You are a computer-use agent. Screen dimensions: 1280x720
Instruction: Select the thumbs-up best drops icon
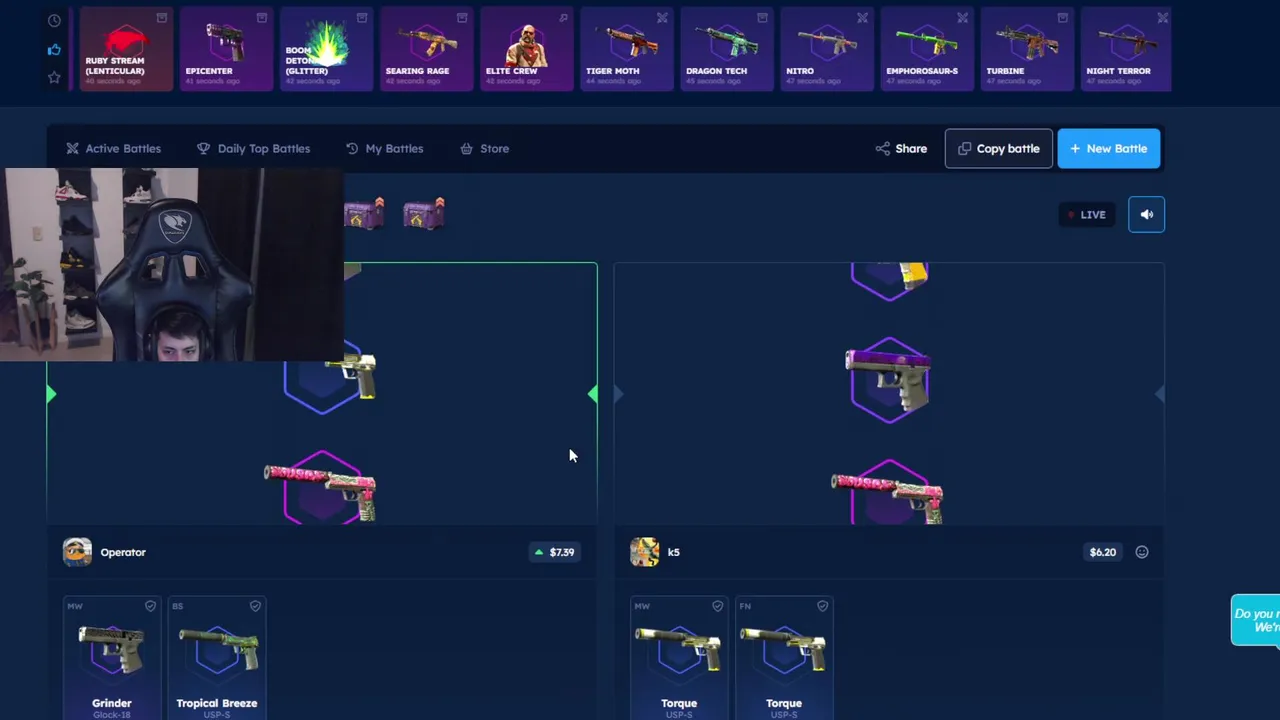[54, 49]
